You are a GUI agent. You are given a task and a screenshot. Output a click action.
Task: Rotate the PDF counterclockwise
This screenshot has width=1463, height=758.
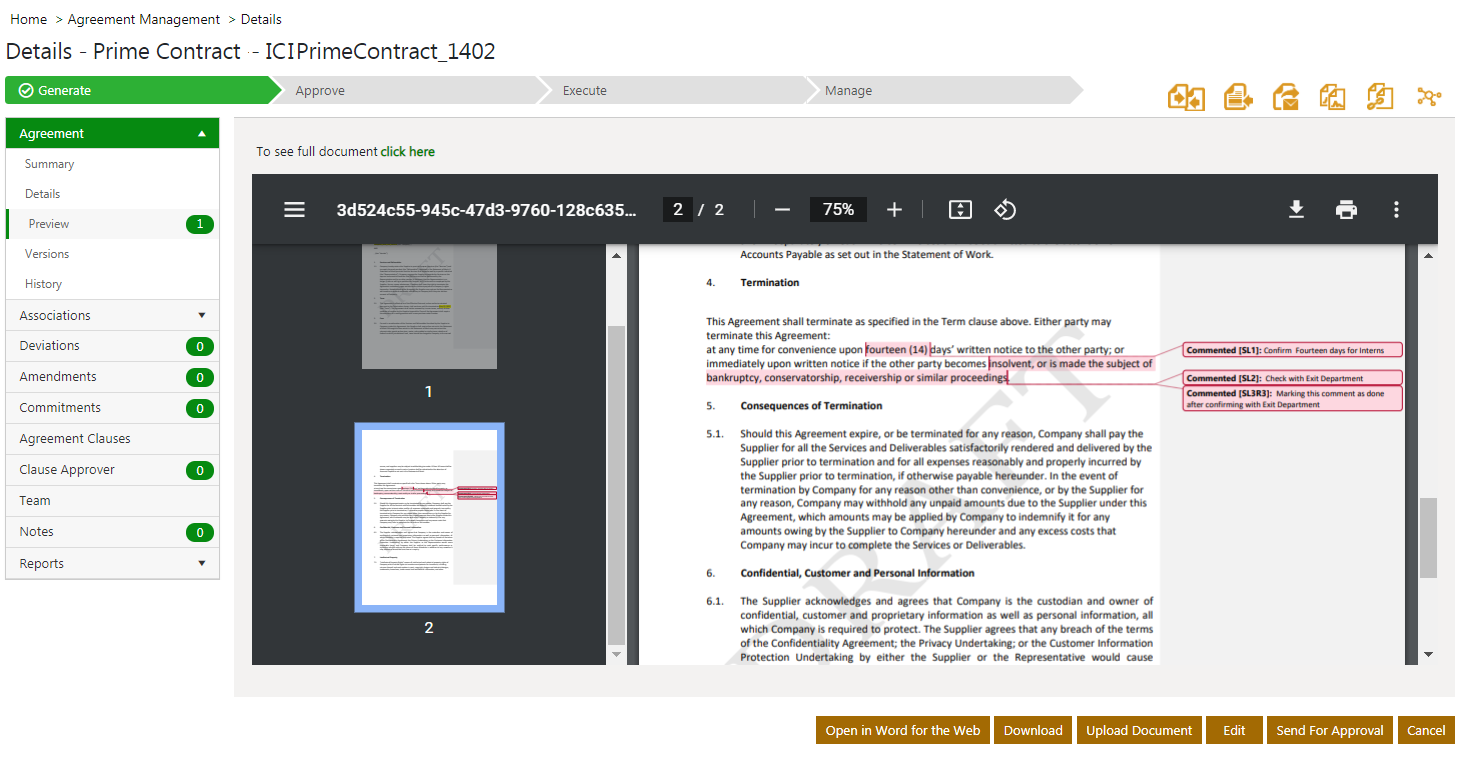coord(1005,210)
